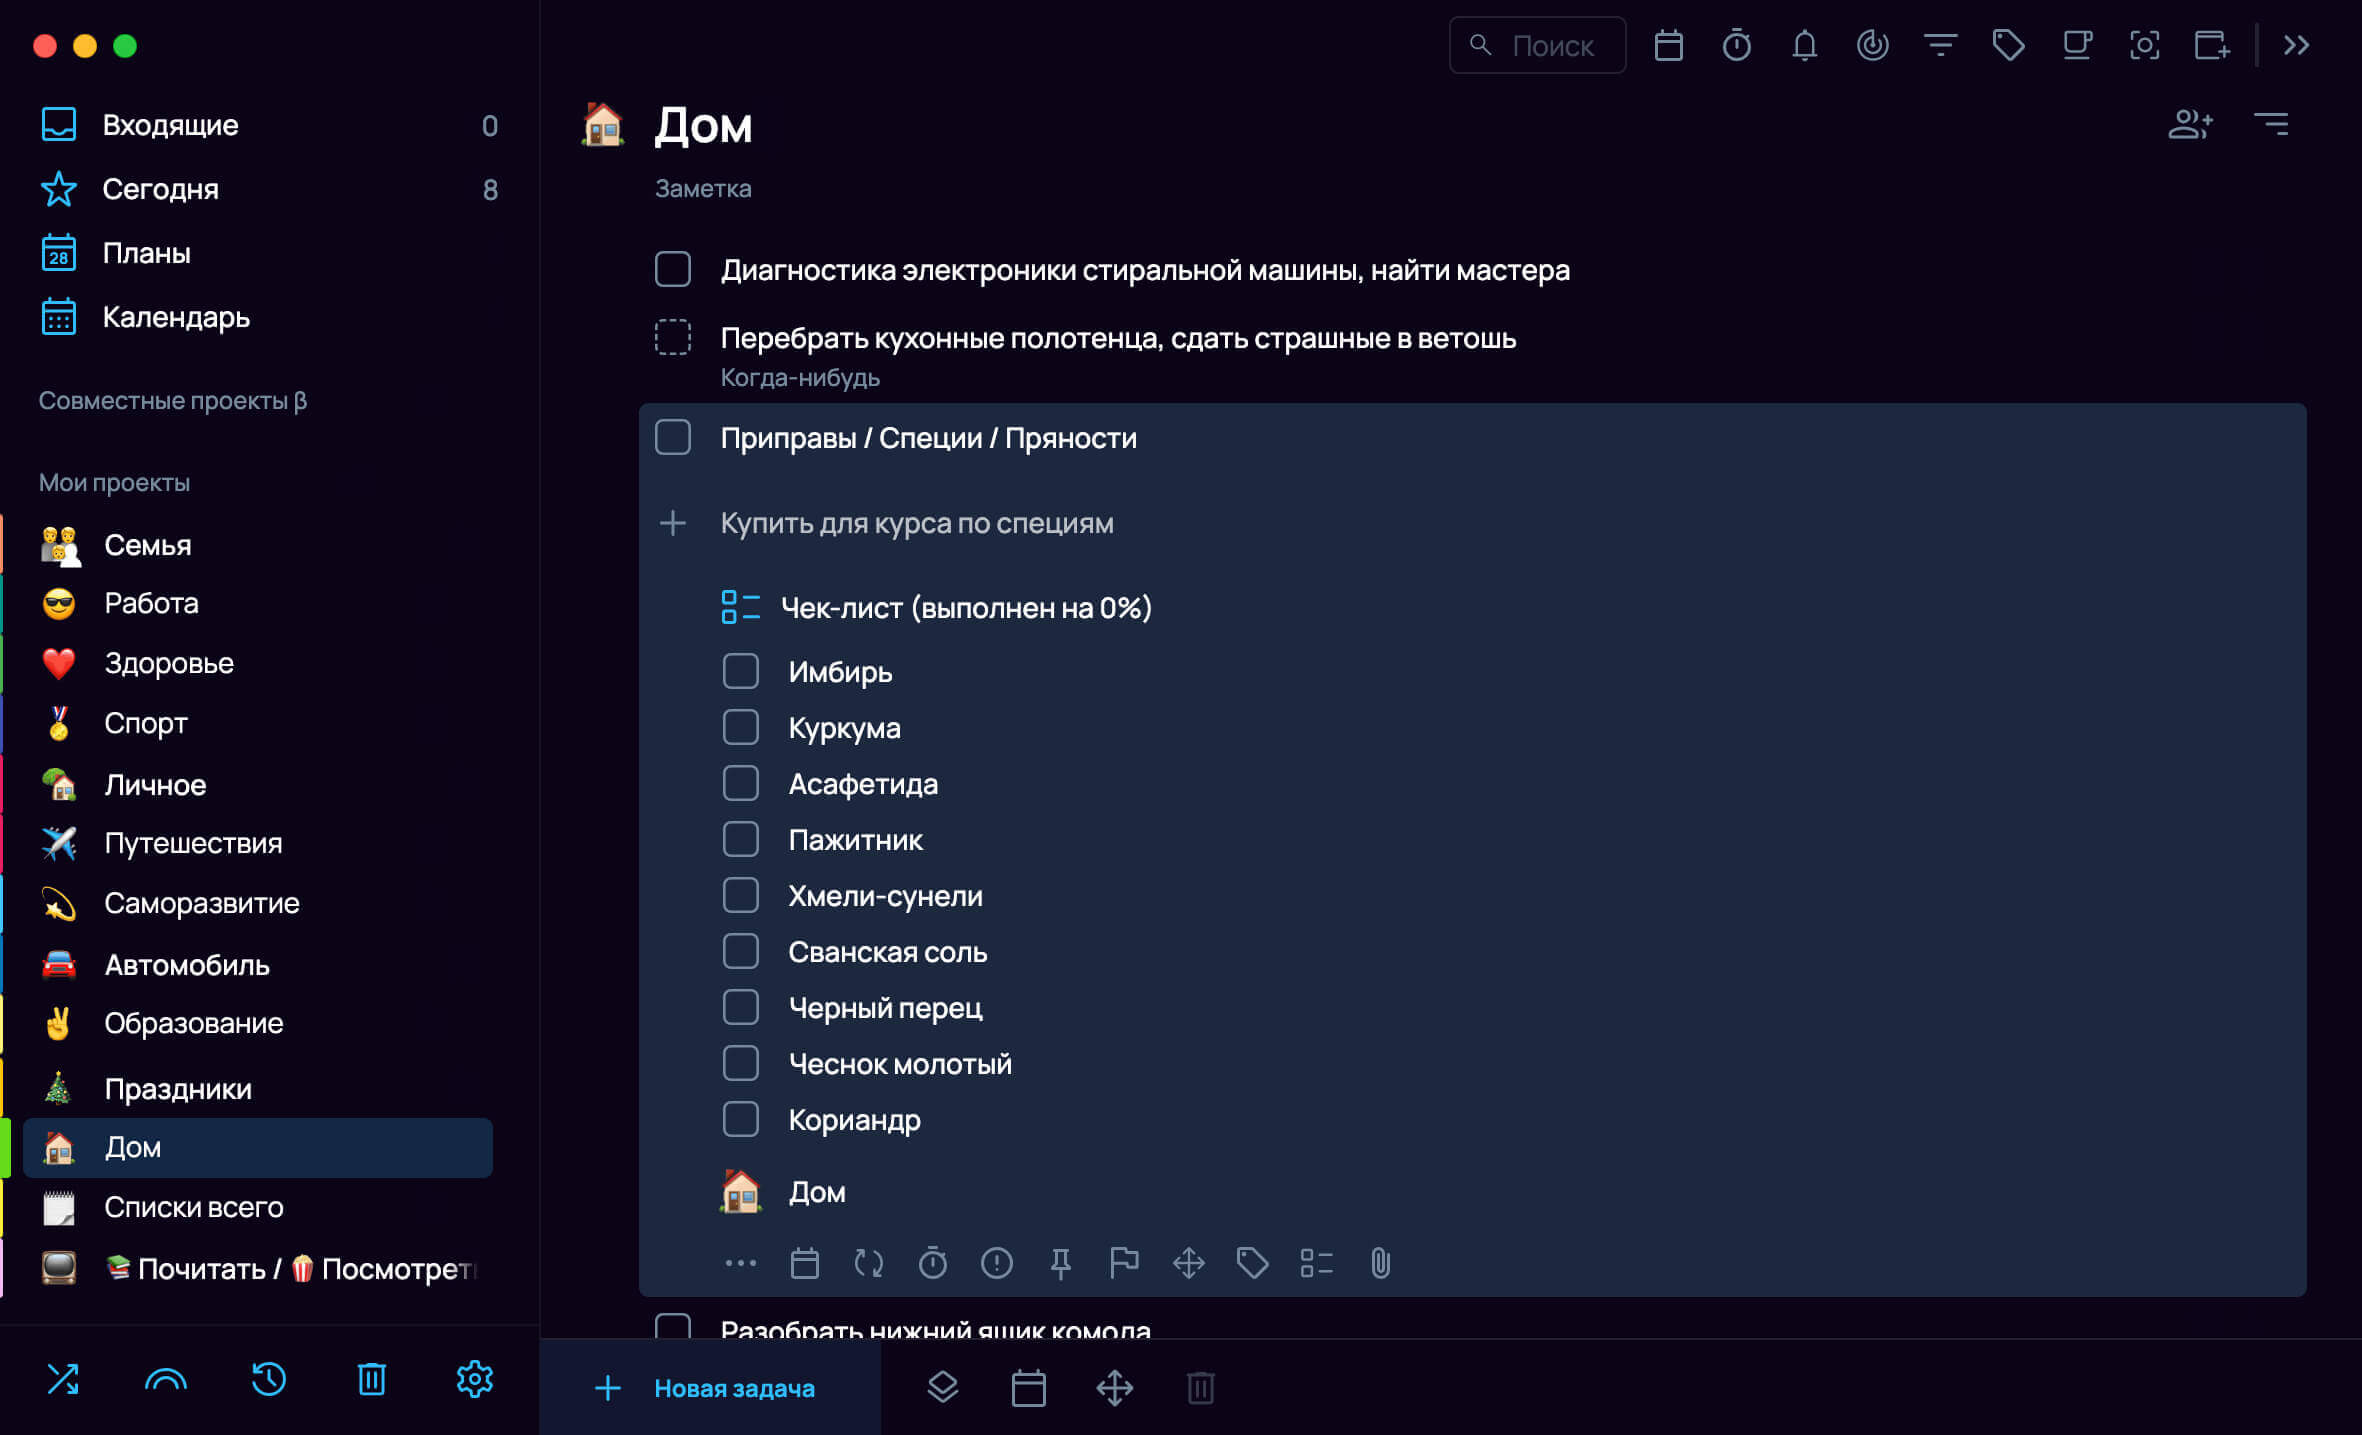Image resolution: width=2362 pixels, height=1435 pixels.
Task: Check the Имбирь checklist item
Action: pyautogui.click(x=741, y=671)
